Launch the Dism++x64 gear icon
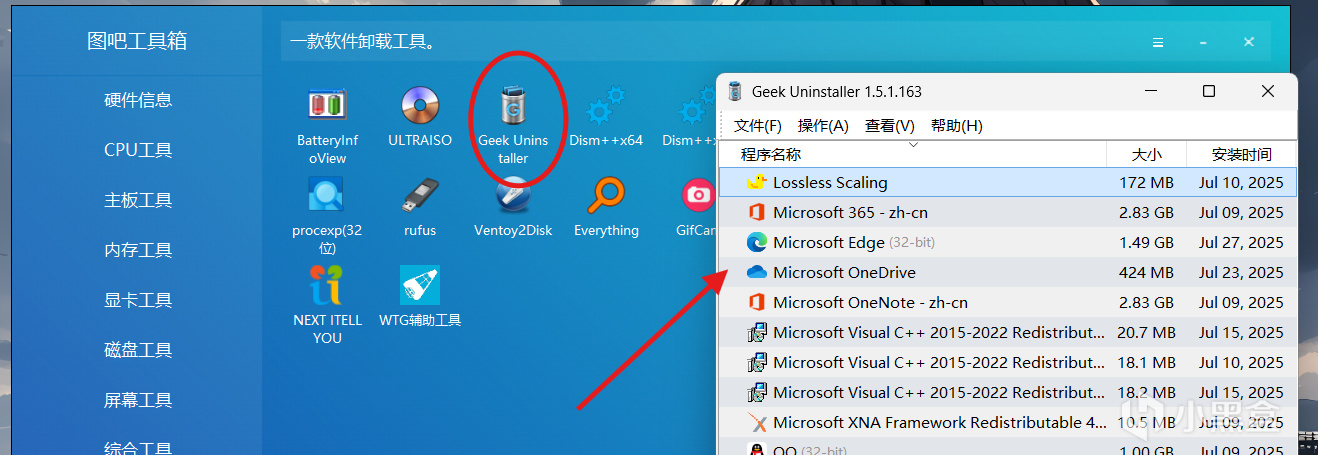Screen dimensions: 1318x455 606,105
